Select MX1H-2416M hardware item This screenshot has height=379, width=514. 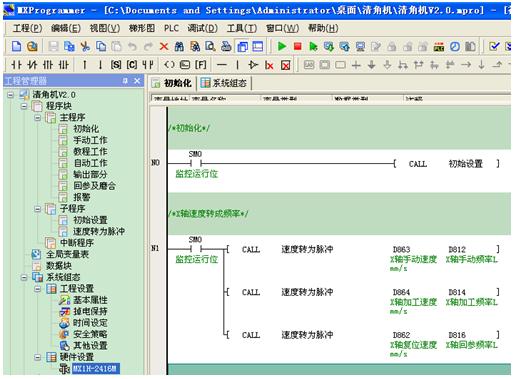(x=95, y=368)
